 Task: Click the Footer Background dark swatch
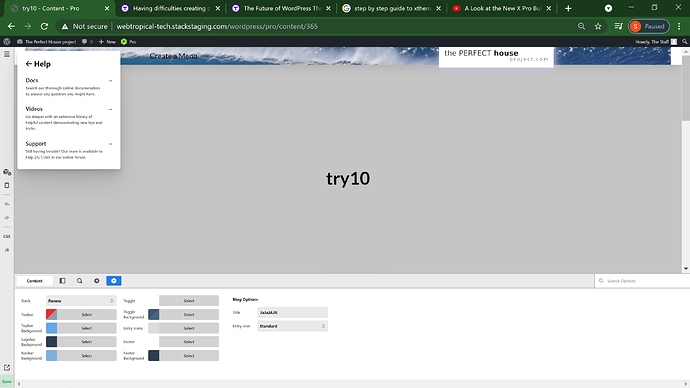(154, 355)
